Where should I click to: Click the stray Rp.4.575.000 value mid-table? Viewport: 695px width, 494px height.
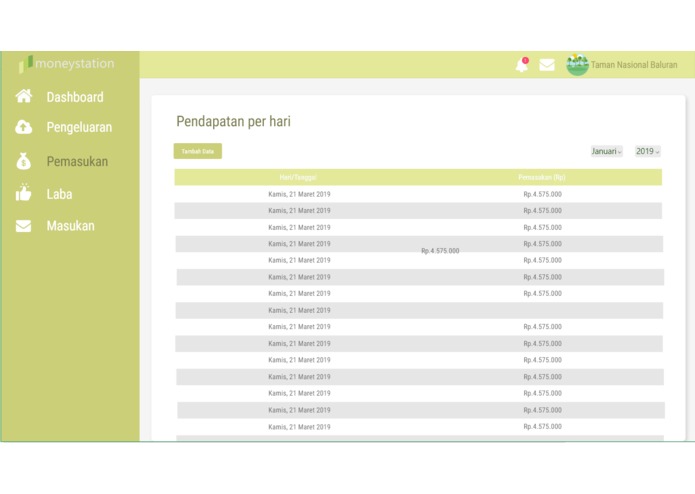[x=440, y=251]
